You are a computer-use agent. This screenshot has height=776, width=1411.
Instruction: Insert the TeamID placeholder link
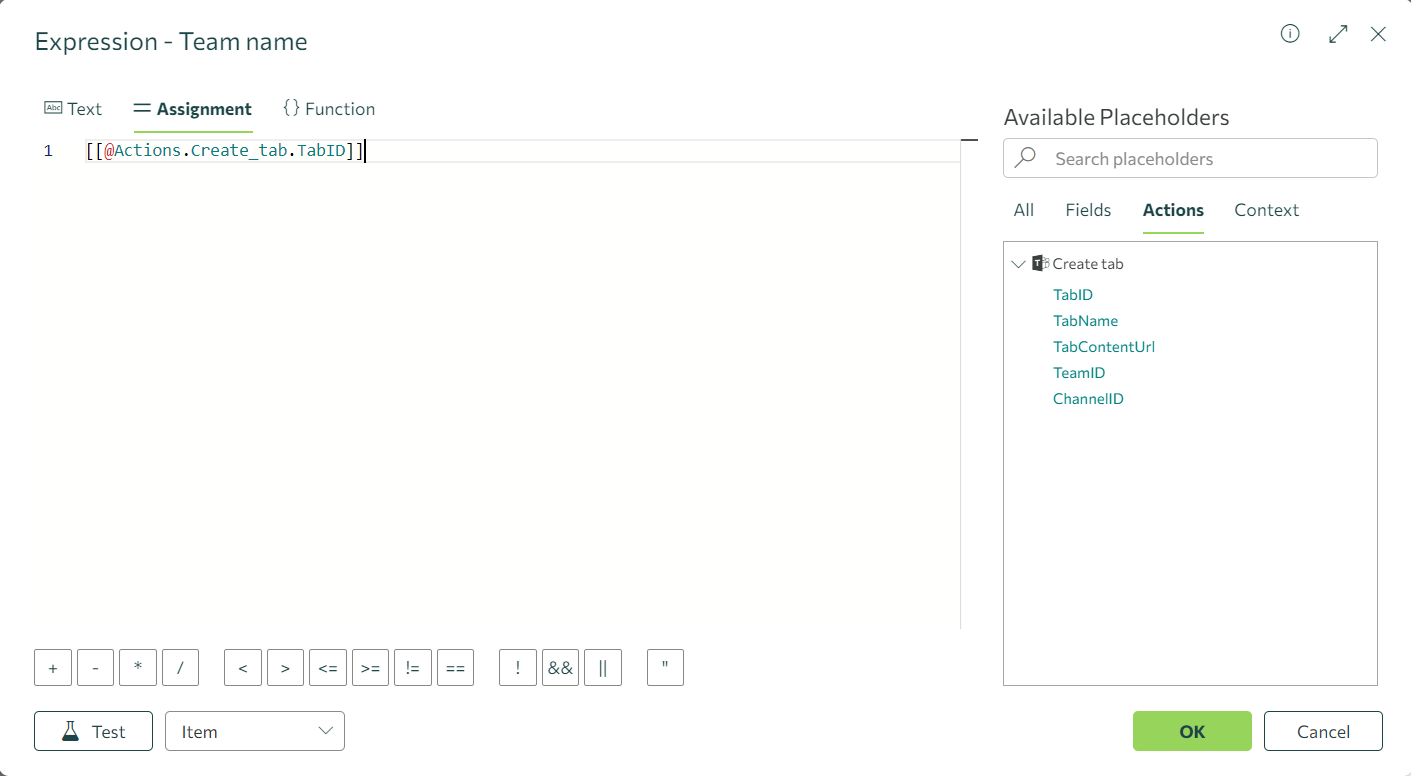point(1079,372)
